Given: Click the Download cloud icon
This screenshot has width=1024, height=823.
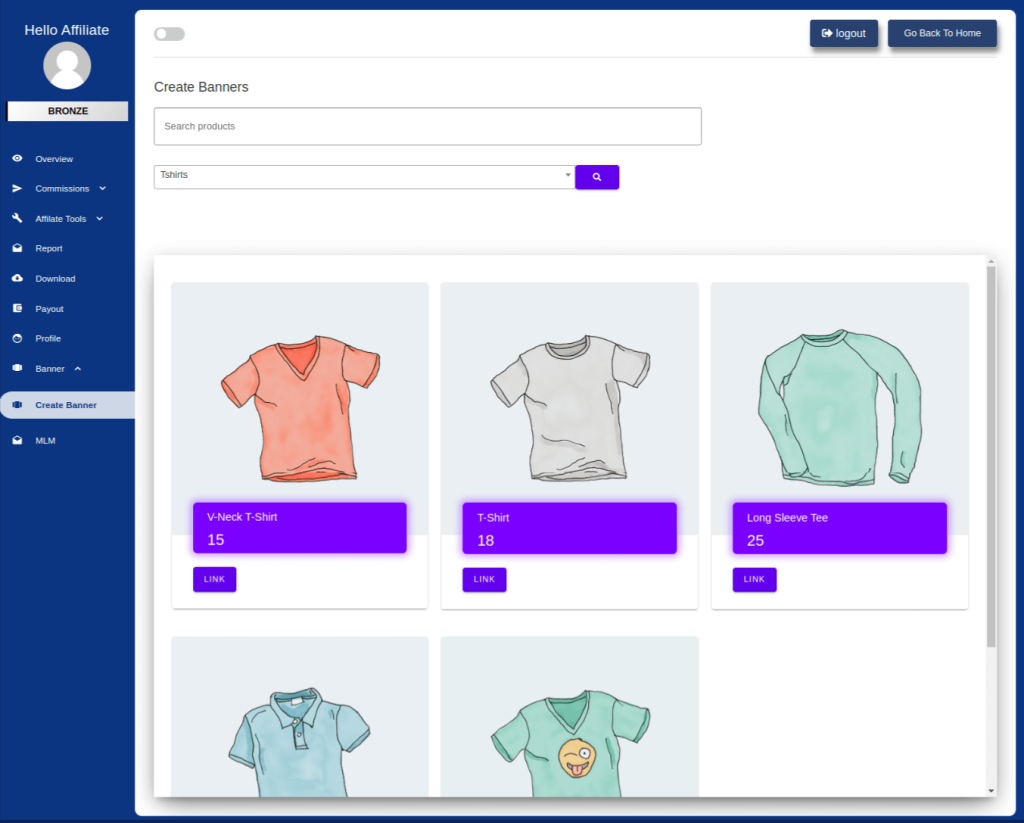Looking at the screenshot, I should tap(16, 278).
